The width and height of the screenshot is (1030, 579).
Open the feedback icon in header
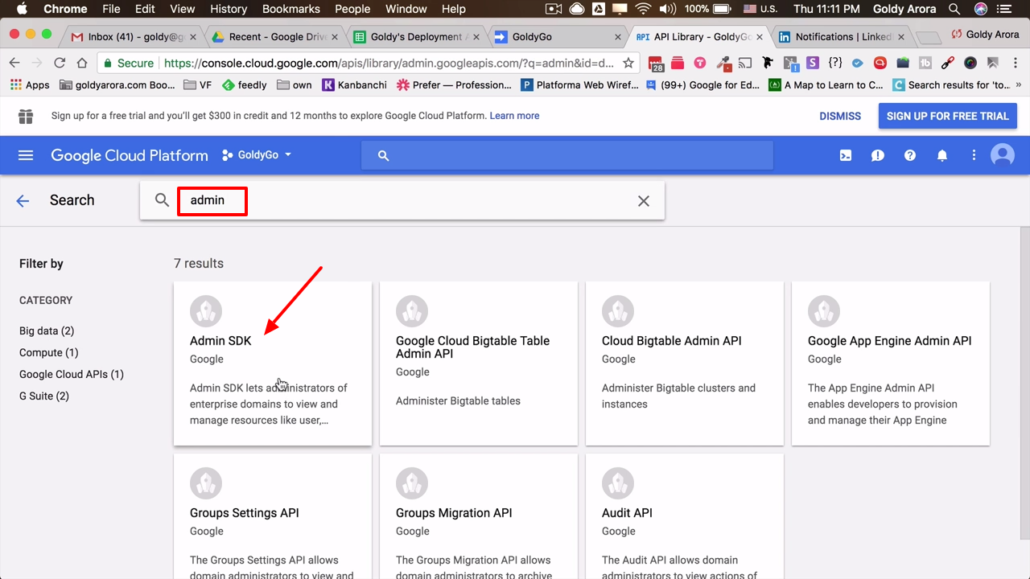pyautogui.click(x=878, y=155)
